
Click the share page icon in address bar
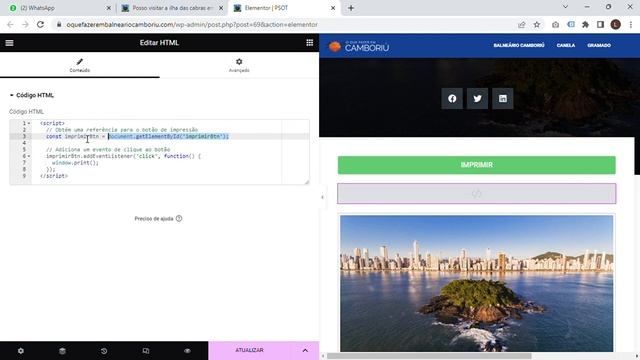pyautogui.click(x=521, y=24)
